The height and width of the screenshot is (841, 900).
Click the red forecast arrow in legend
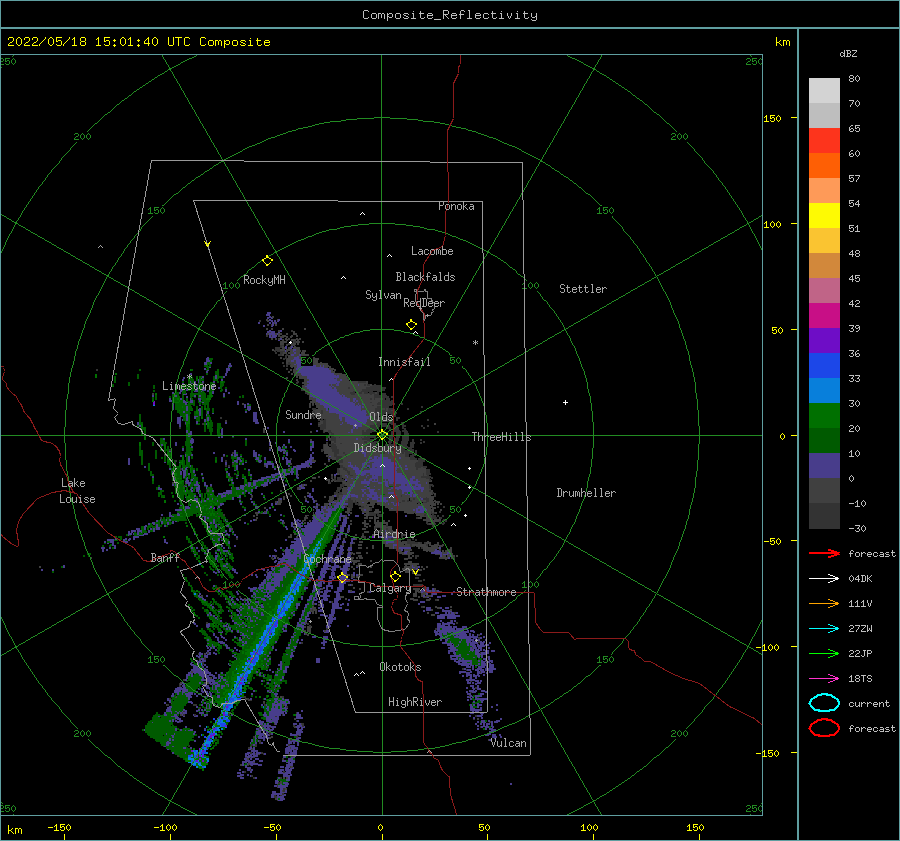tap(824, 553)
